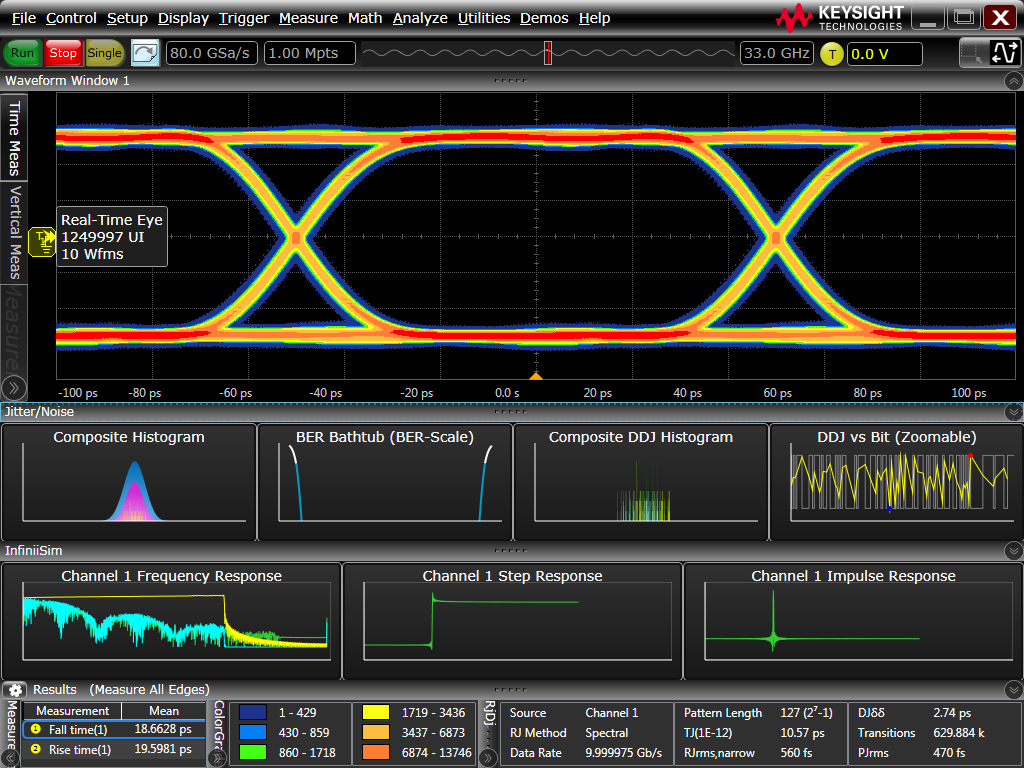Toggle acquisition with the Run button
The width and height of the screenshot is (1024, 768).
click(x=21, y=53)
